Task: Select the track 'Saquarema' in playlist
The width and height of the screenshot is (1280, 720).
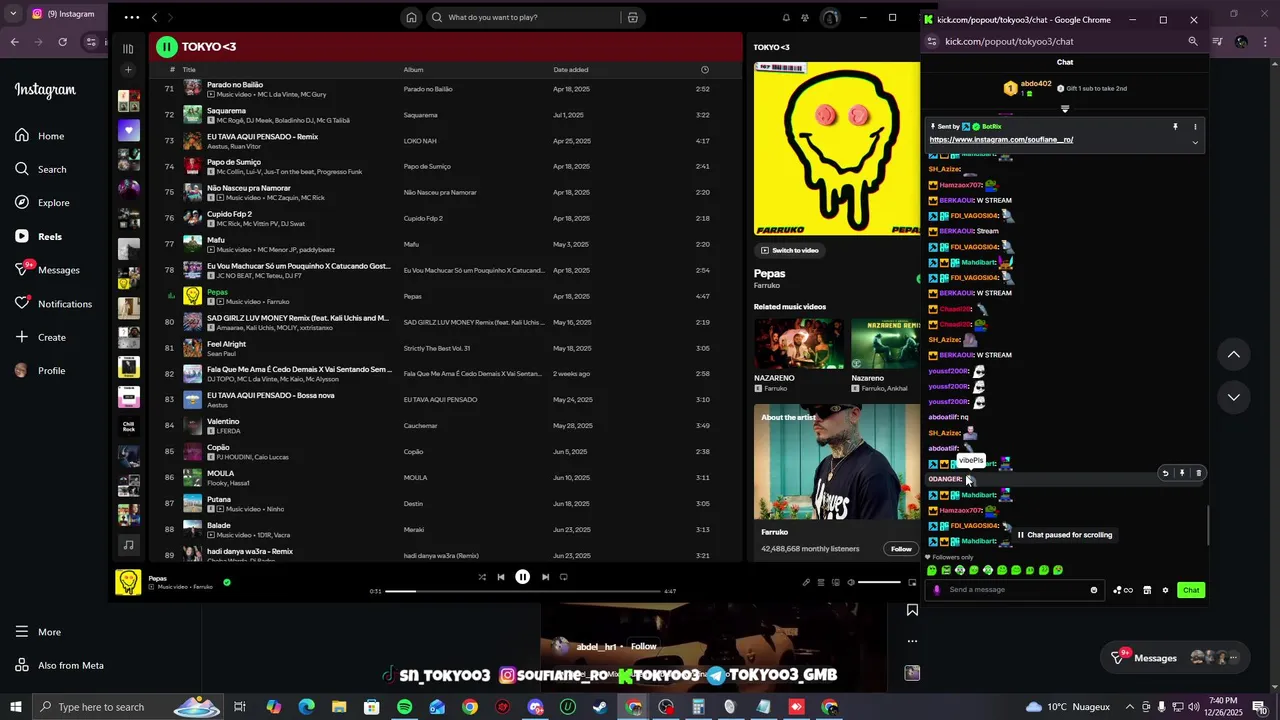Action: coord(444,115)
